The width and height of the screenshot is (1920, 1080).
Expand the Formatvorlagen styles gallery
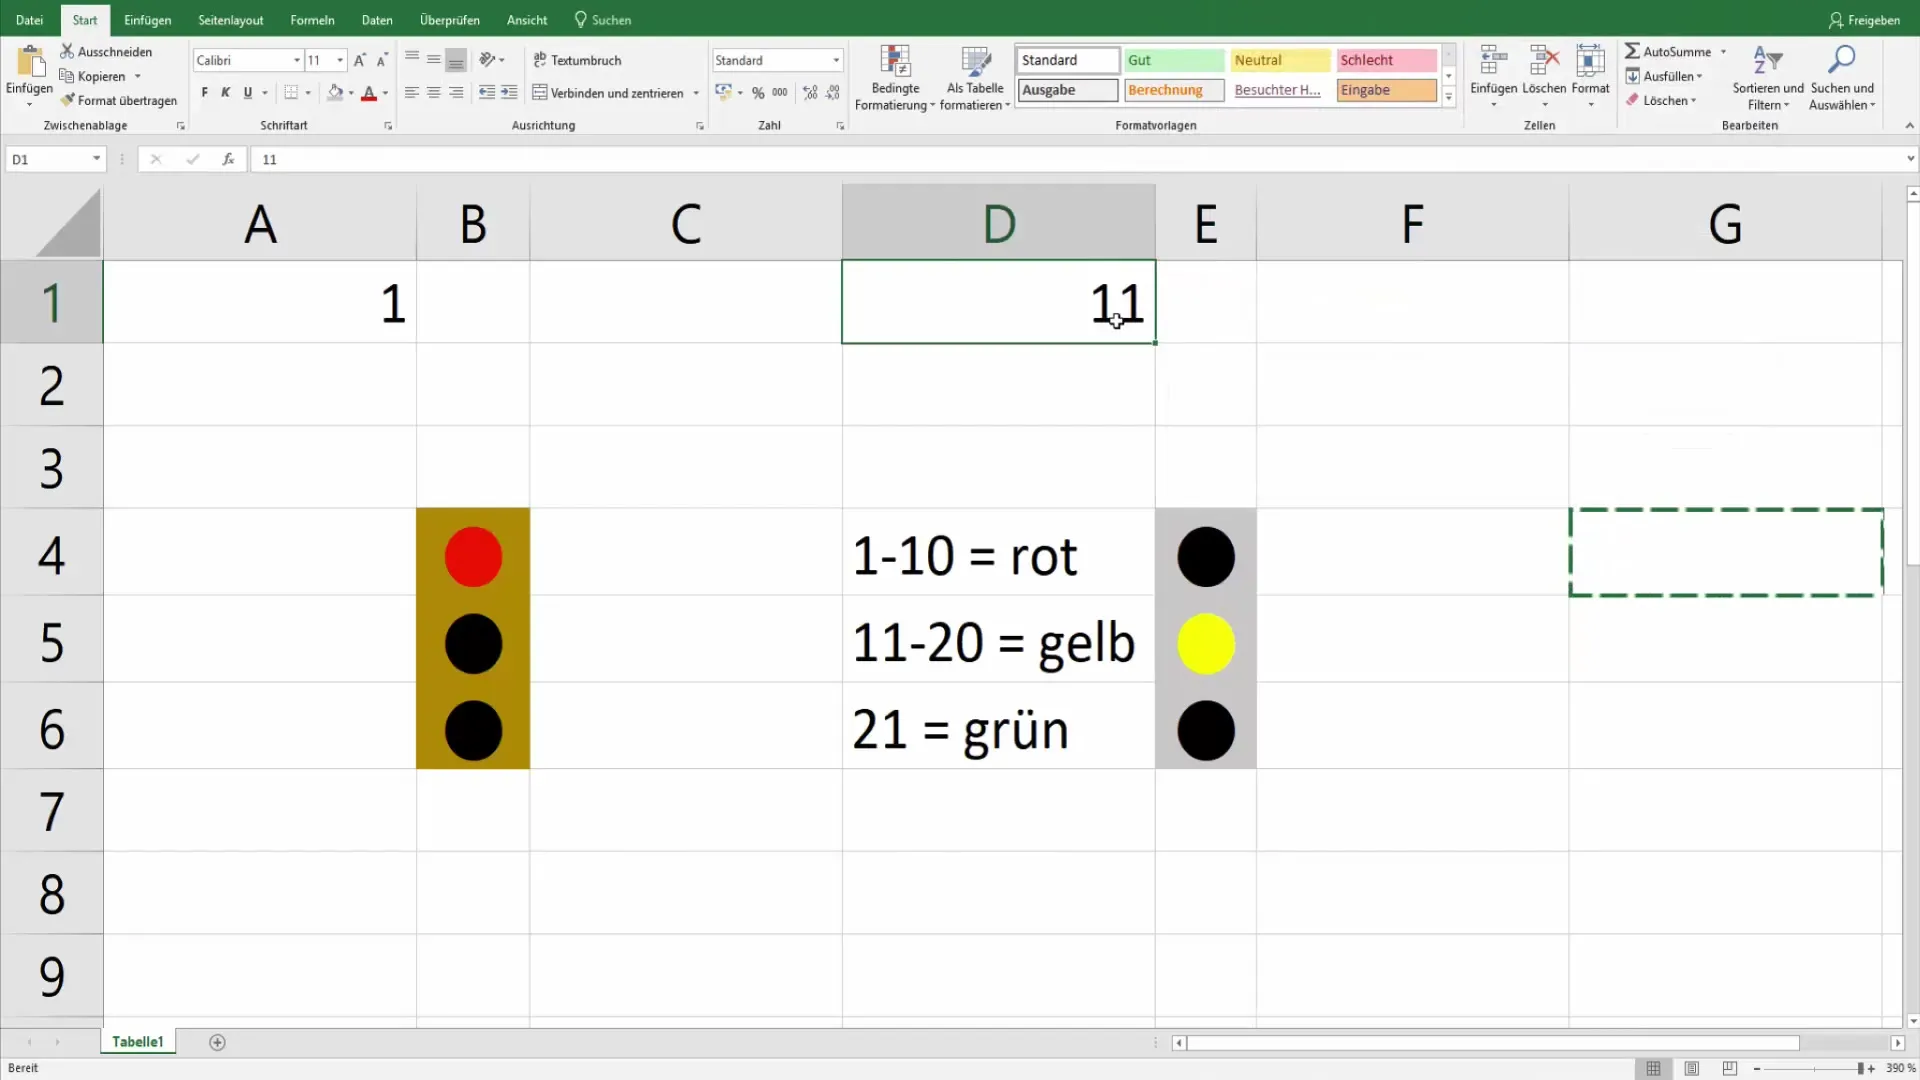coord(1448,97)
